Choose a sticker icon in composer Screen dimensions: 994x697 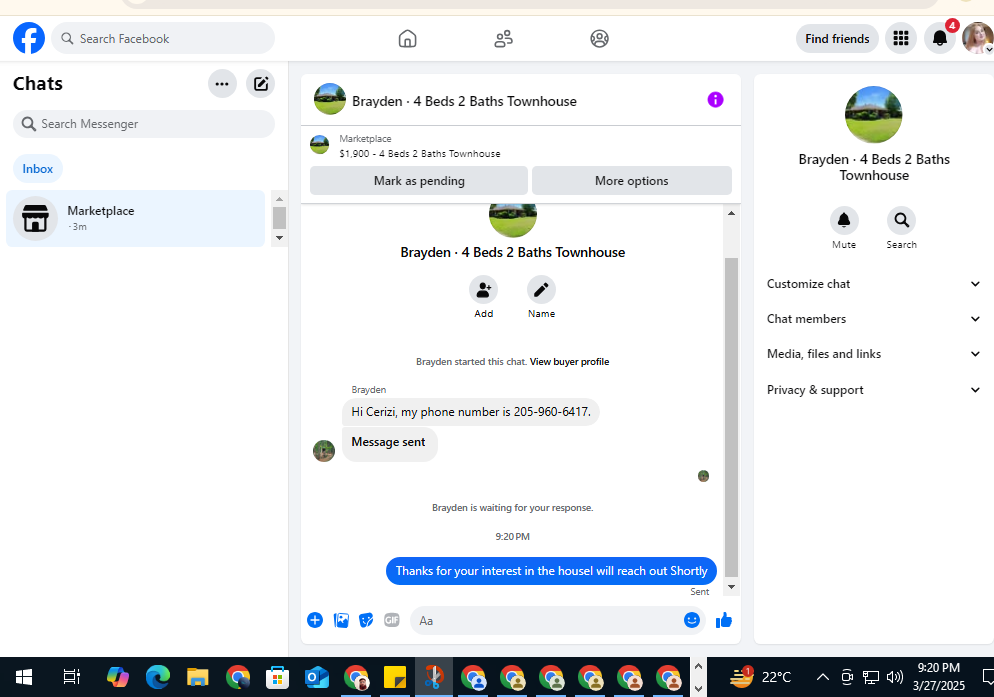pos(366,620)
